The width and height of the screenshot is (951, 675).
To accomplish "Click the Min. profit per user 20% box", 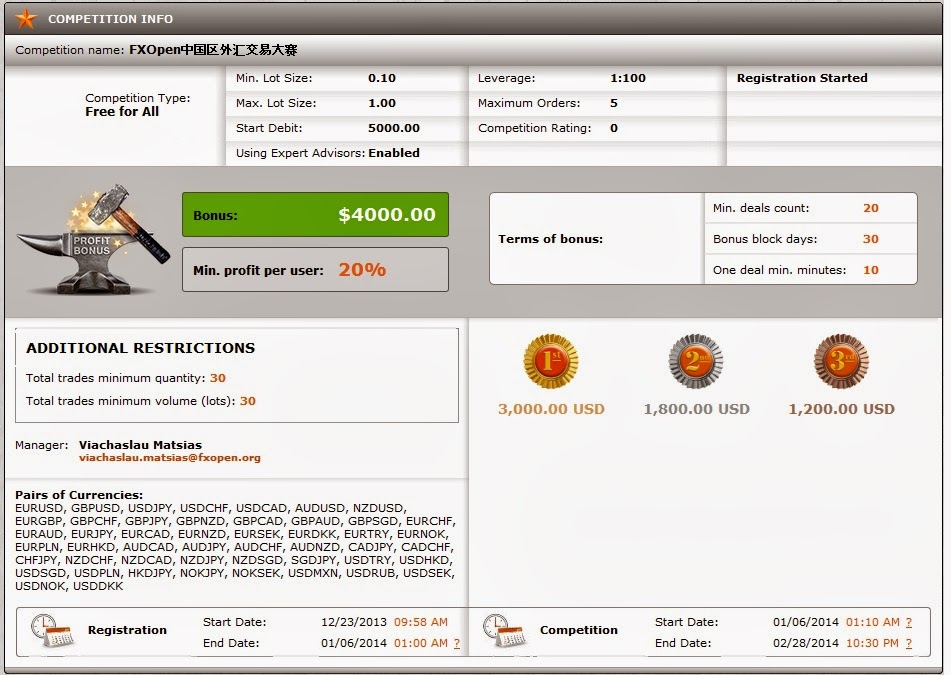I will coord(315,270).
